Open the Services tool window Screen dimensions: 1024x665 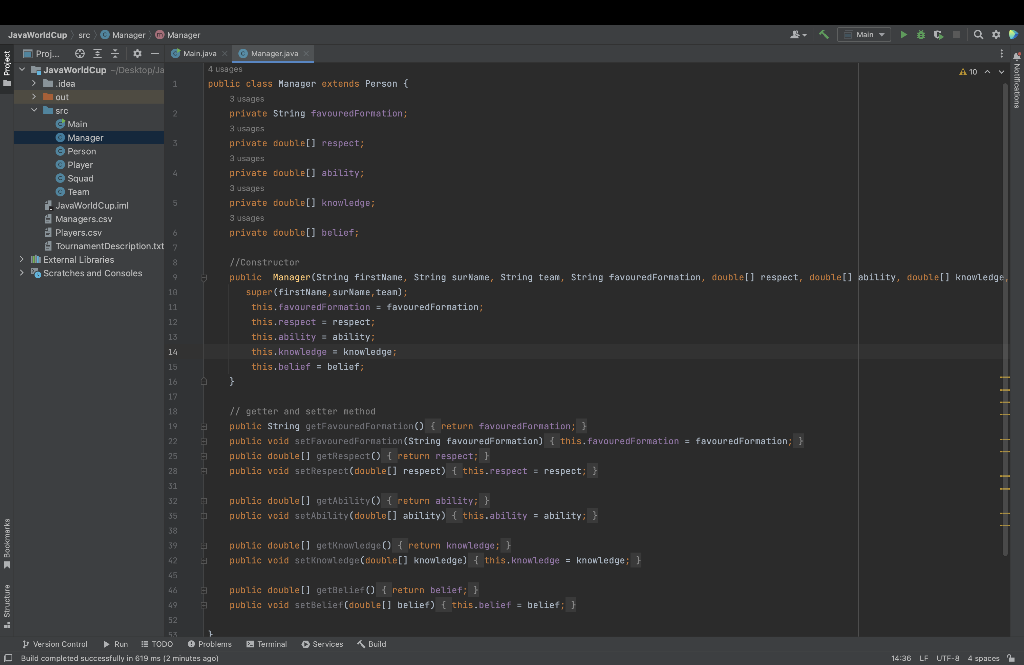322,644
